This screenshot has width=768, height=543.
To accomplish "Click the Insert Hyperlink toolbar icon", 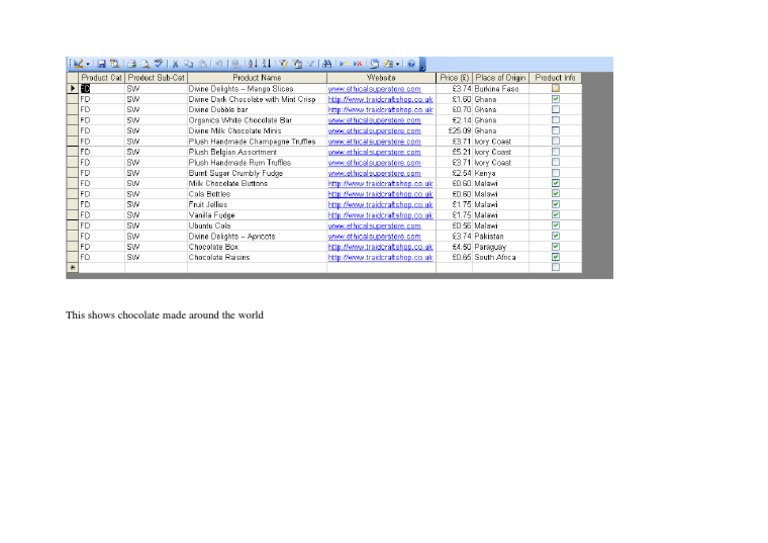I will [x=236, y=64].
